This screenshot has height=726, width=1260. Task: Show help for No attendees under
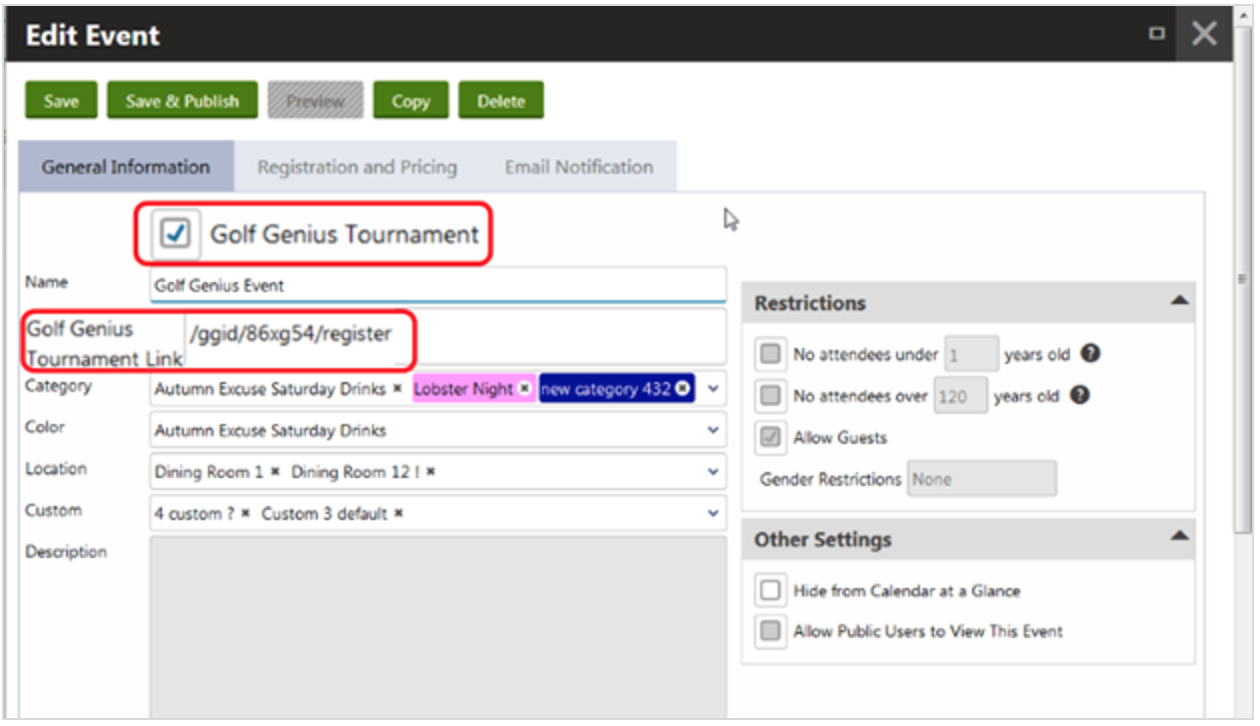pyautogui.click(x=1091, y=354)
